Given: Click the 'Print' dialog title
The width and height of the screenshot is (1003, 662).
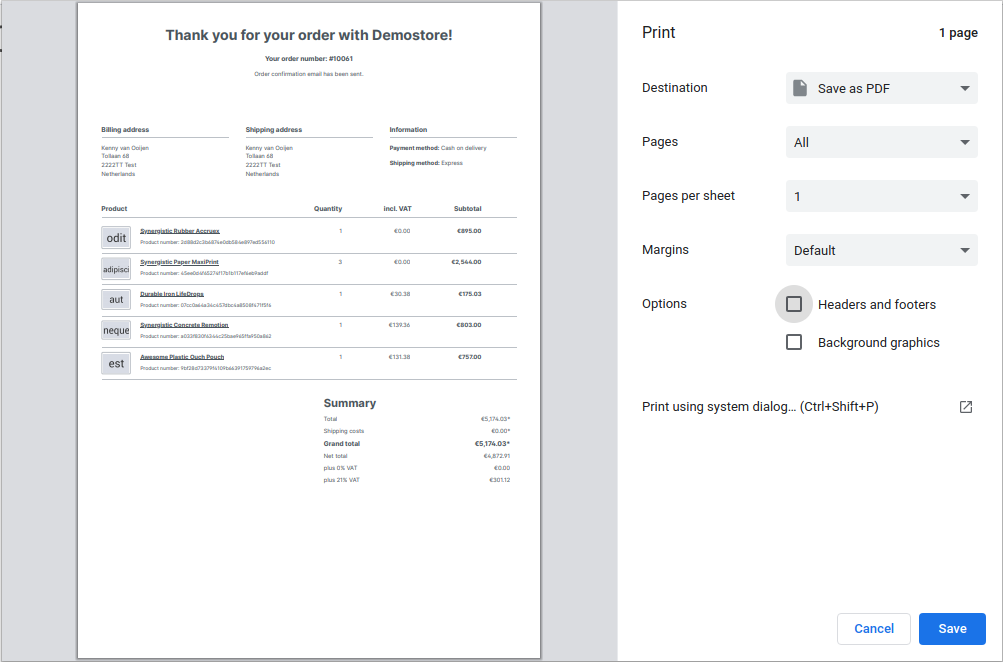Looking at the screenshot, I should 659,33.
